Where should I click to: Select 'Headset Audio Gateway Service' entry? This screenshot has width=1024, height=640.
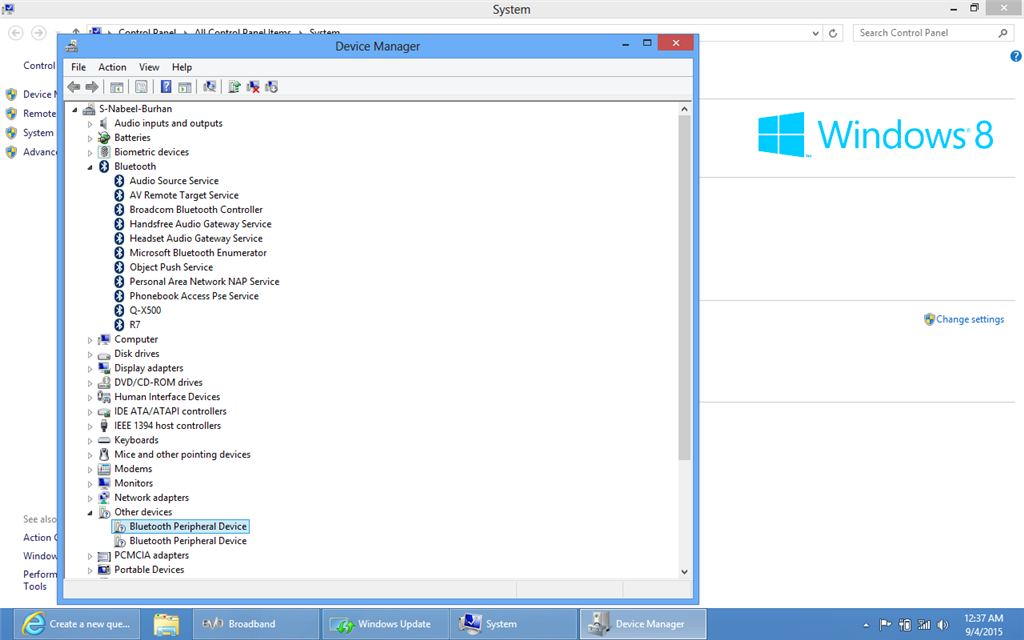tap(196, 238)
